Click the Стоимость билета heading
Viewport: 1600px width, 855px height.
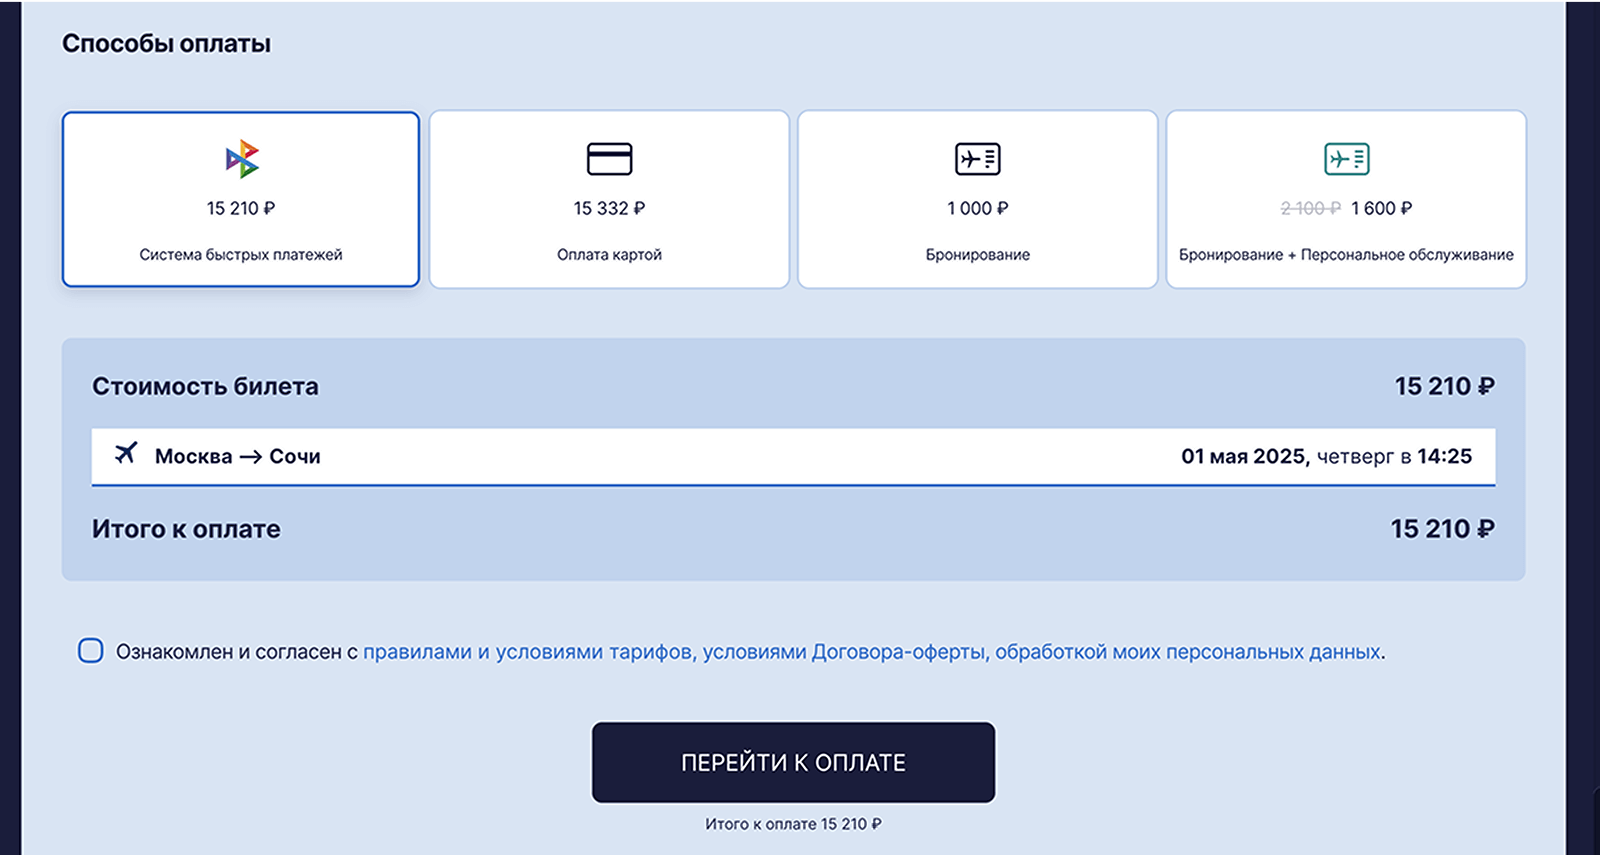pos(205,387)
